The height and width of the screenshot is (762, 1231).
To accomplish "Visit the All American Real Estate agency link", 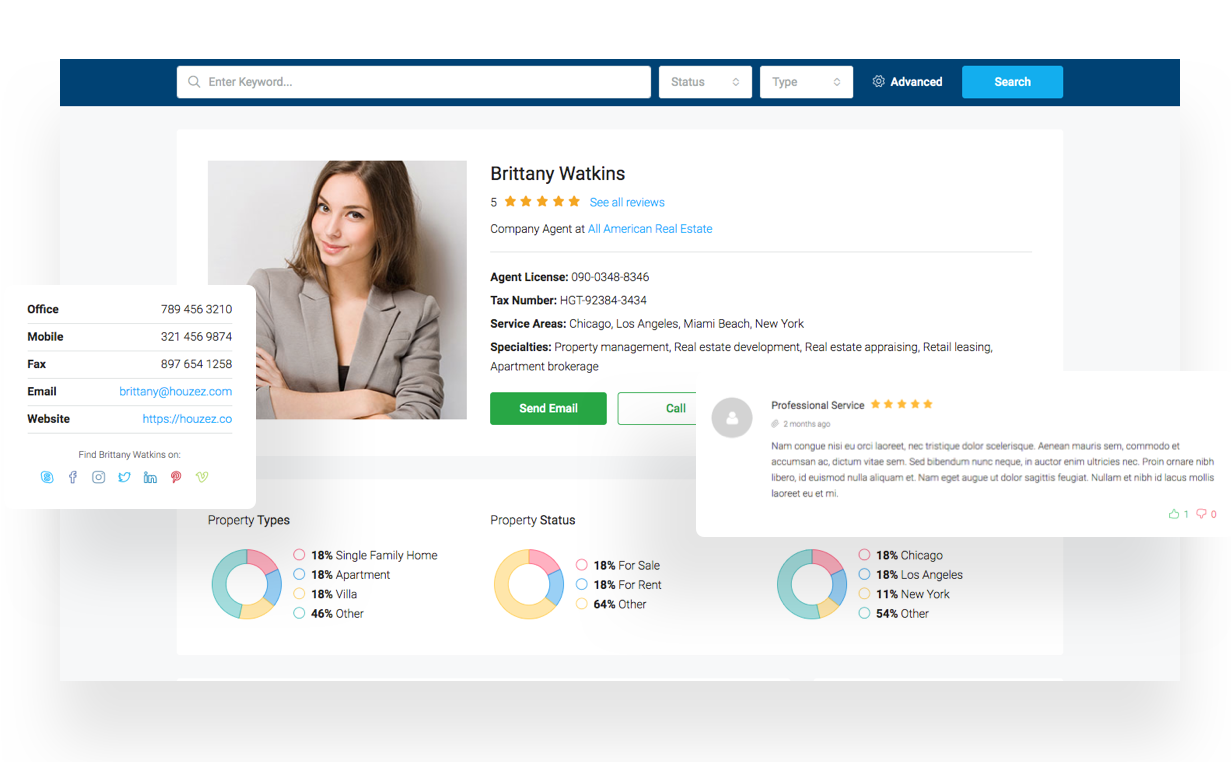I will pyautogui.click(x=650, y=228).
